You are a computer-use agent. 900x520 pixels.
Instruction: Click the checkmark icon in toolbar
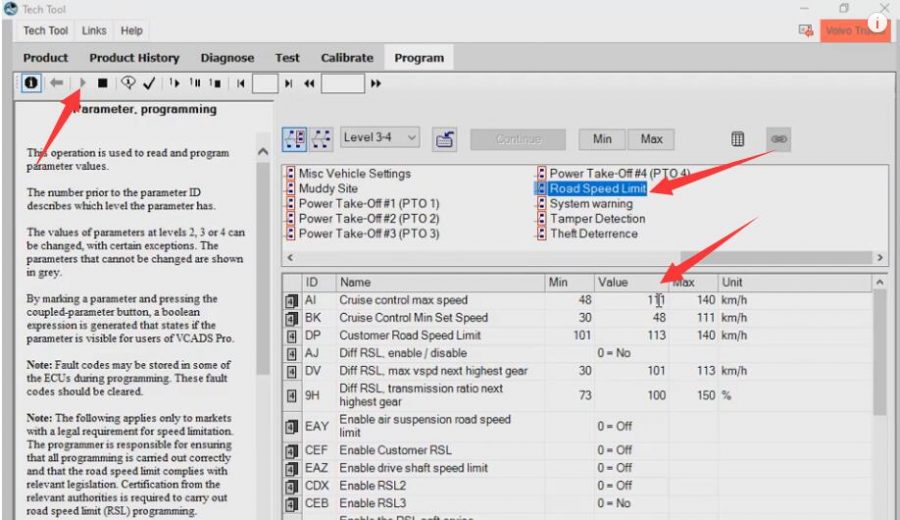pos(149,83)
